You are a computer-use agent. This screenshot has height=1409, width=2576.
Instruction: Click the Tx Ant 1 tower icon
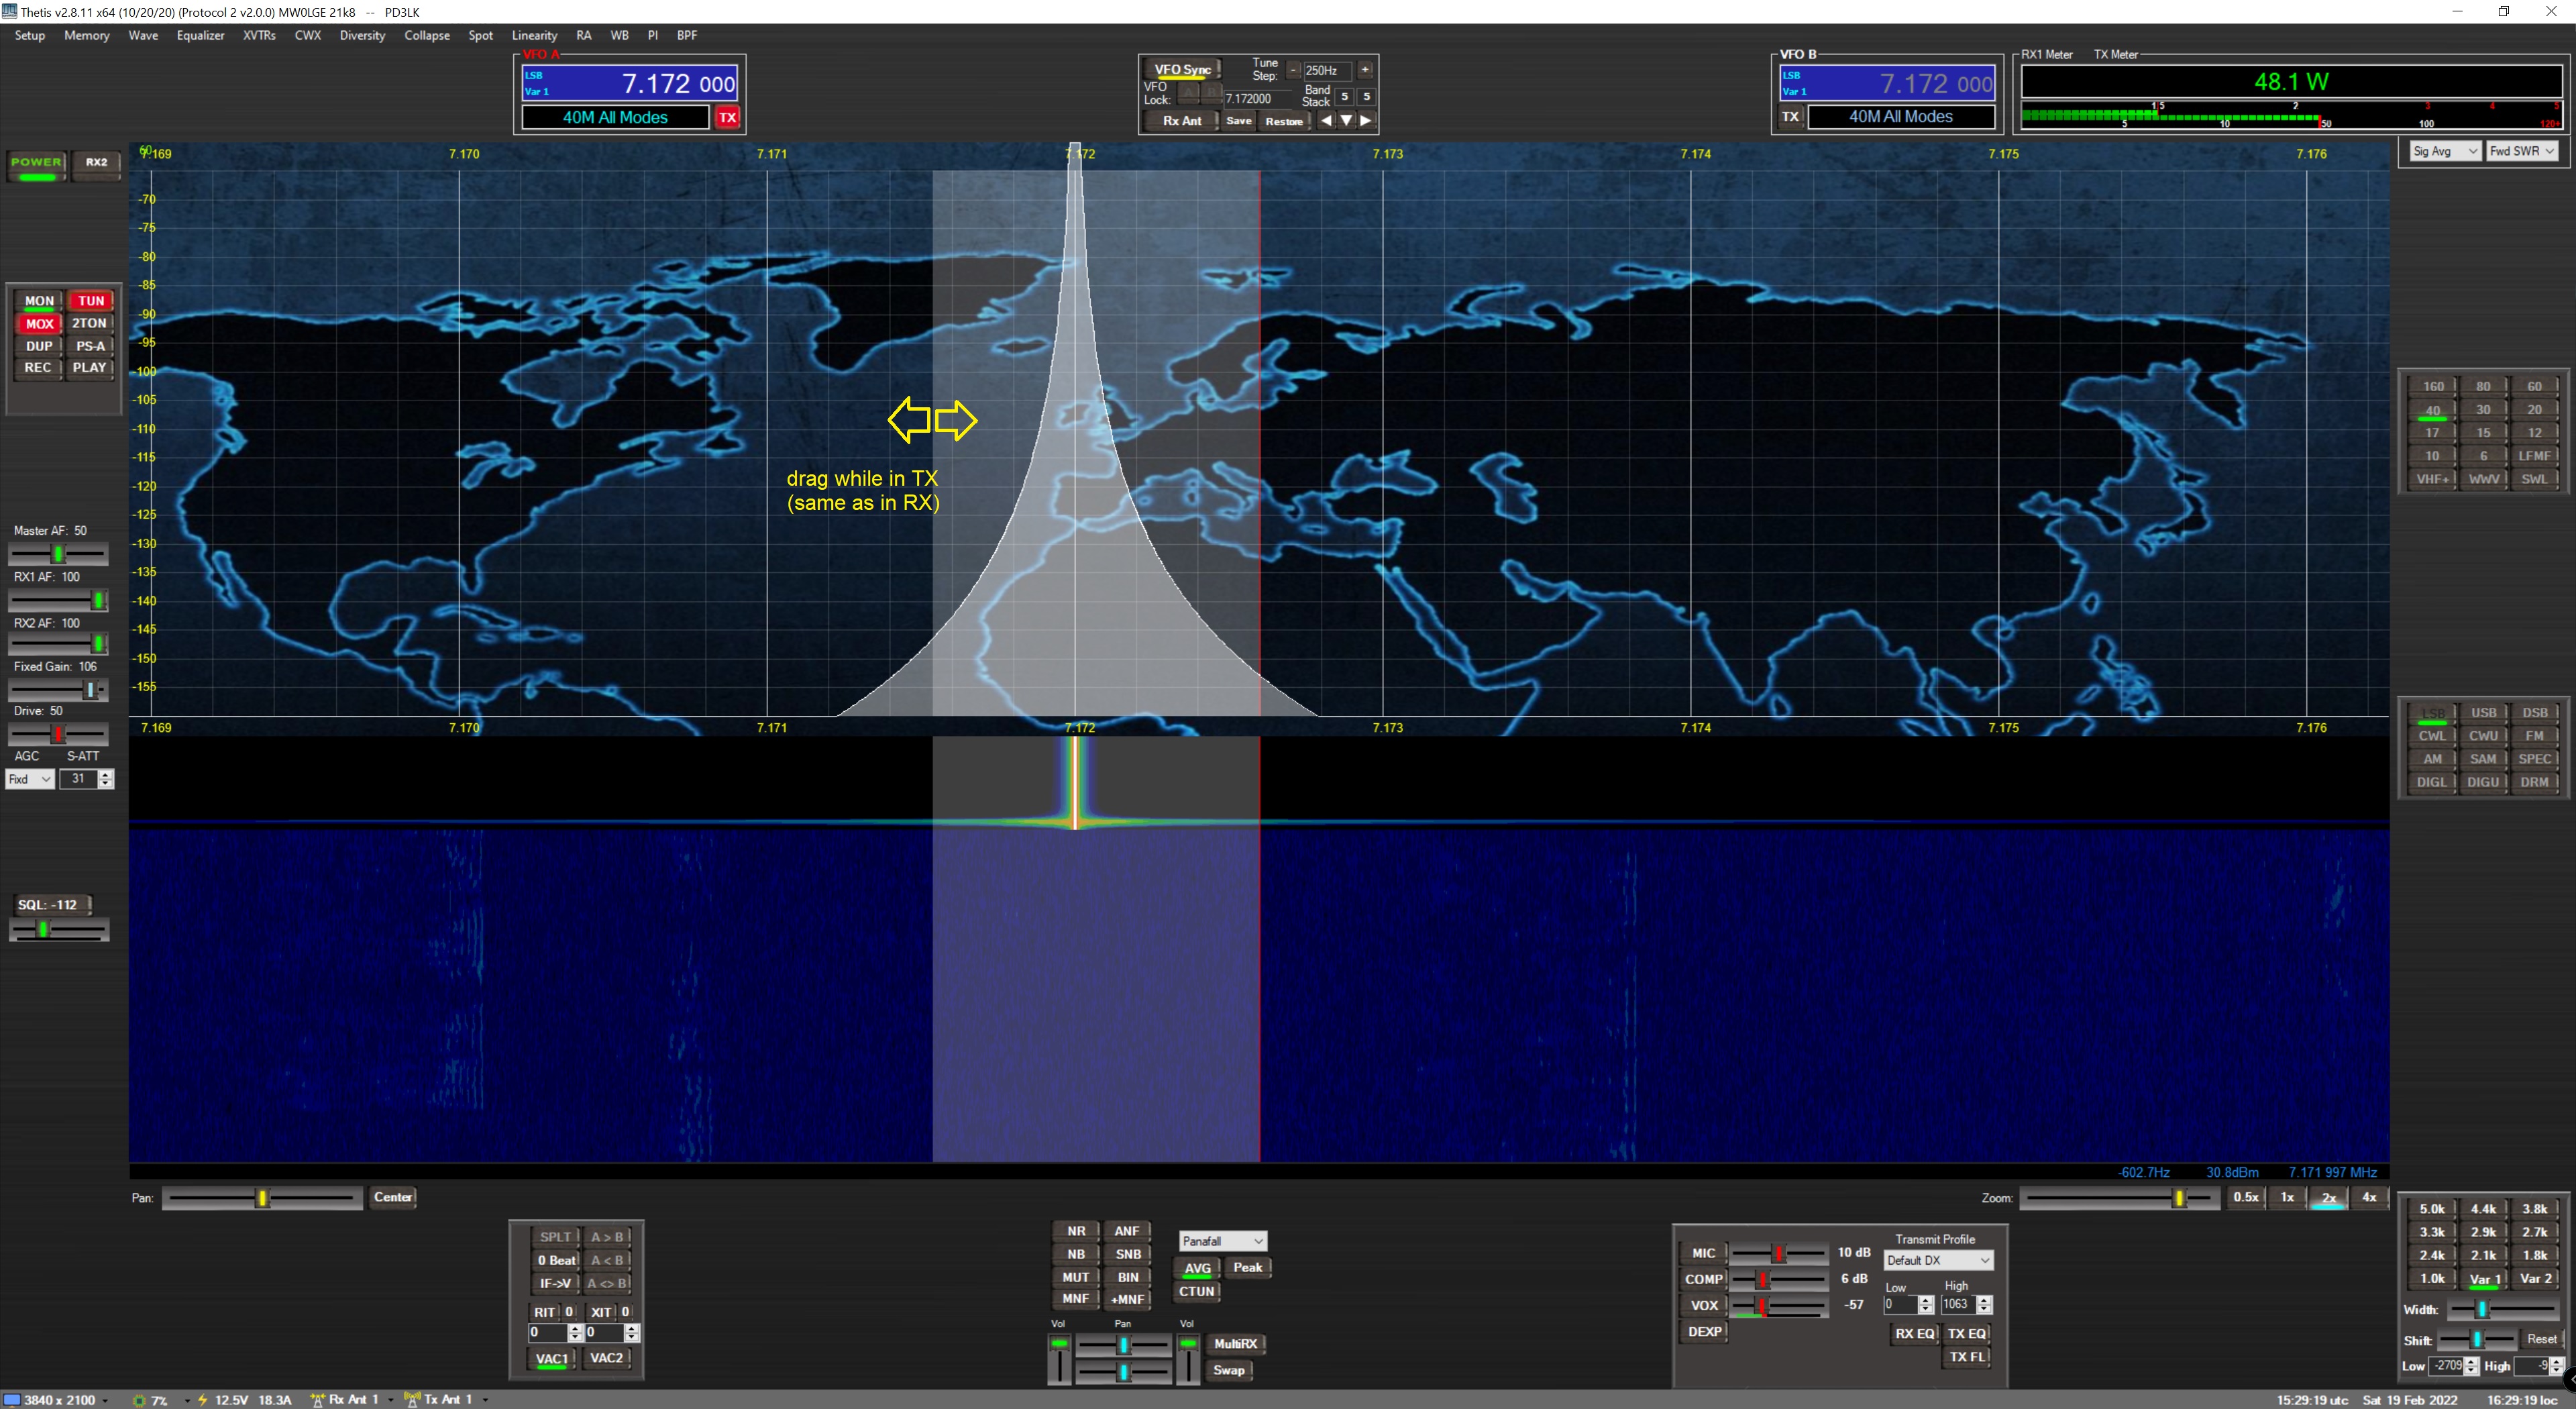pyautogui.click(x=412, y=1399)
